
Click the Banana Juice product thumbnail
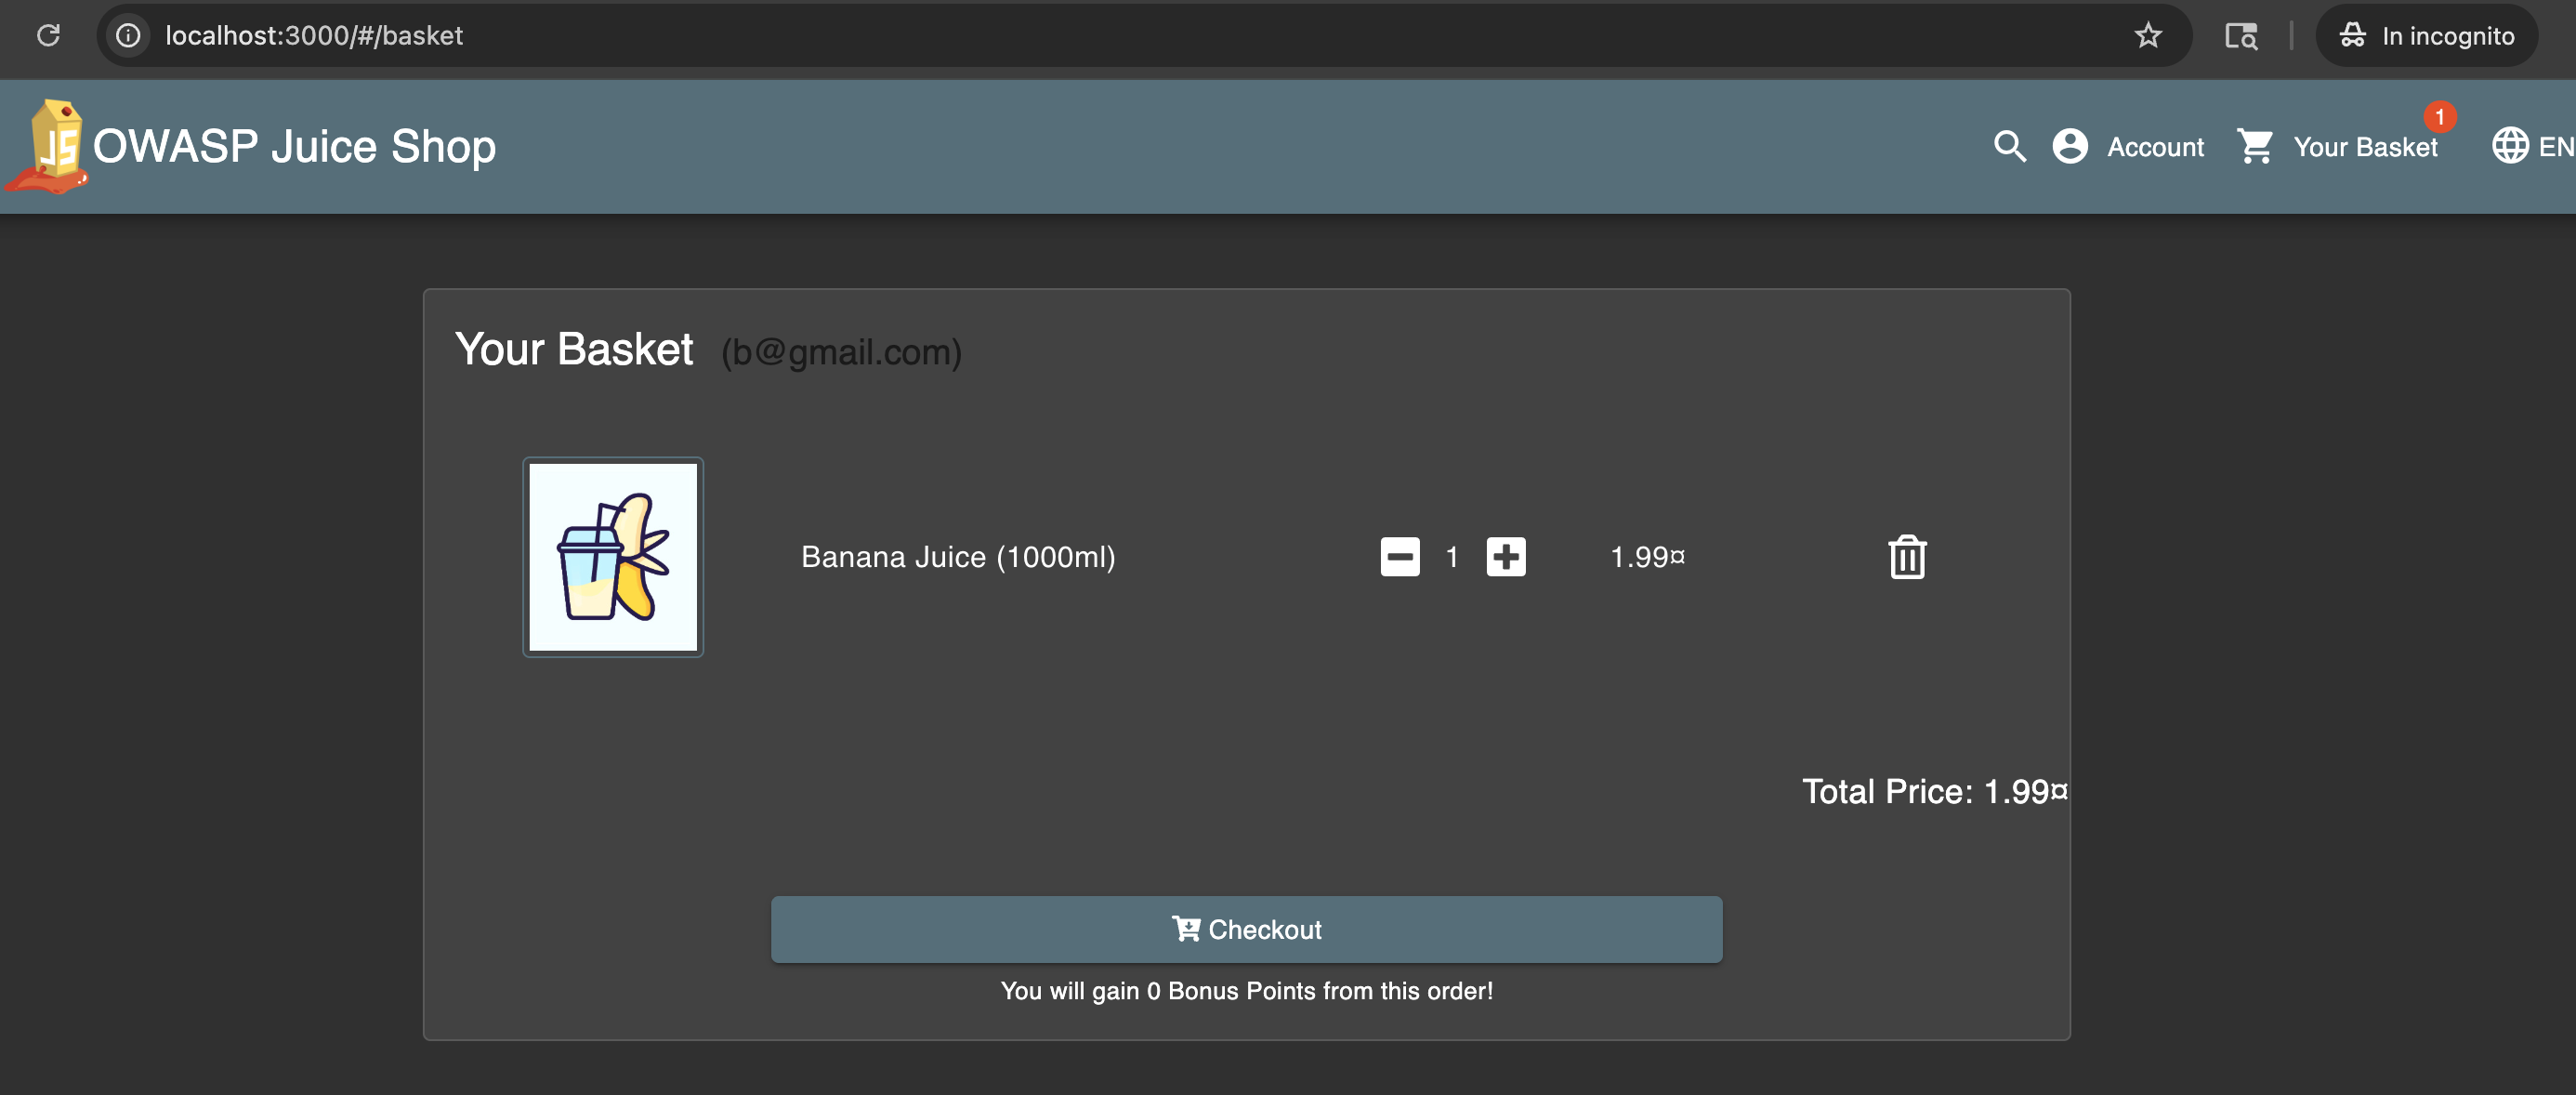(613, 557)
